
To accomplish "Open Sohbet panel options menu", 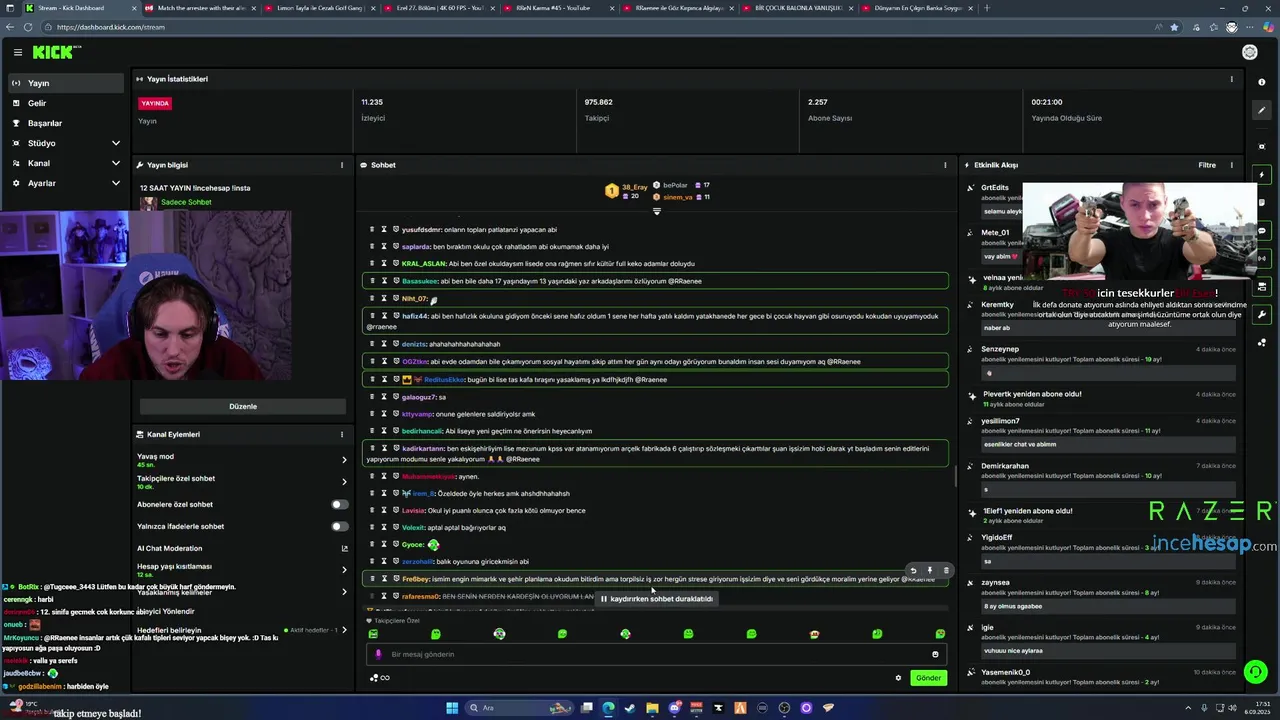I will coord(945,165).
